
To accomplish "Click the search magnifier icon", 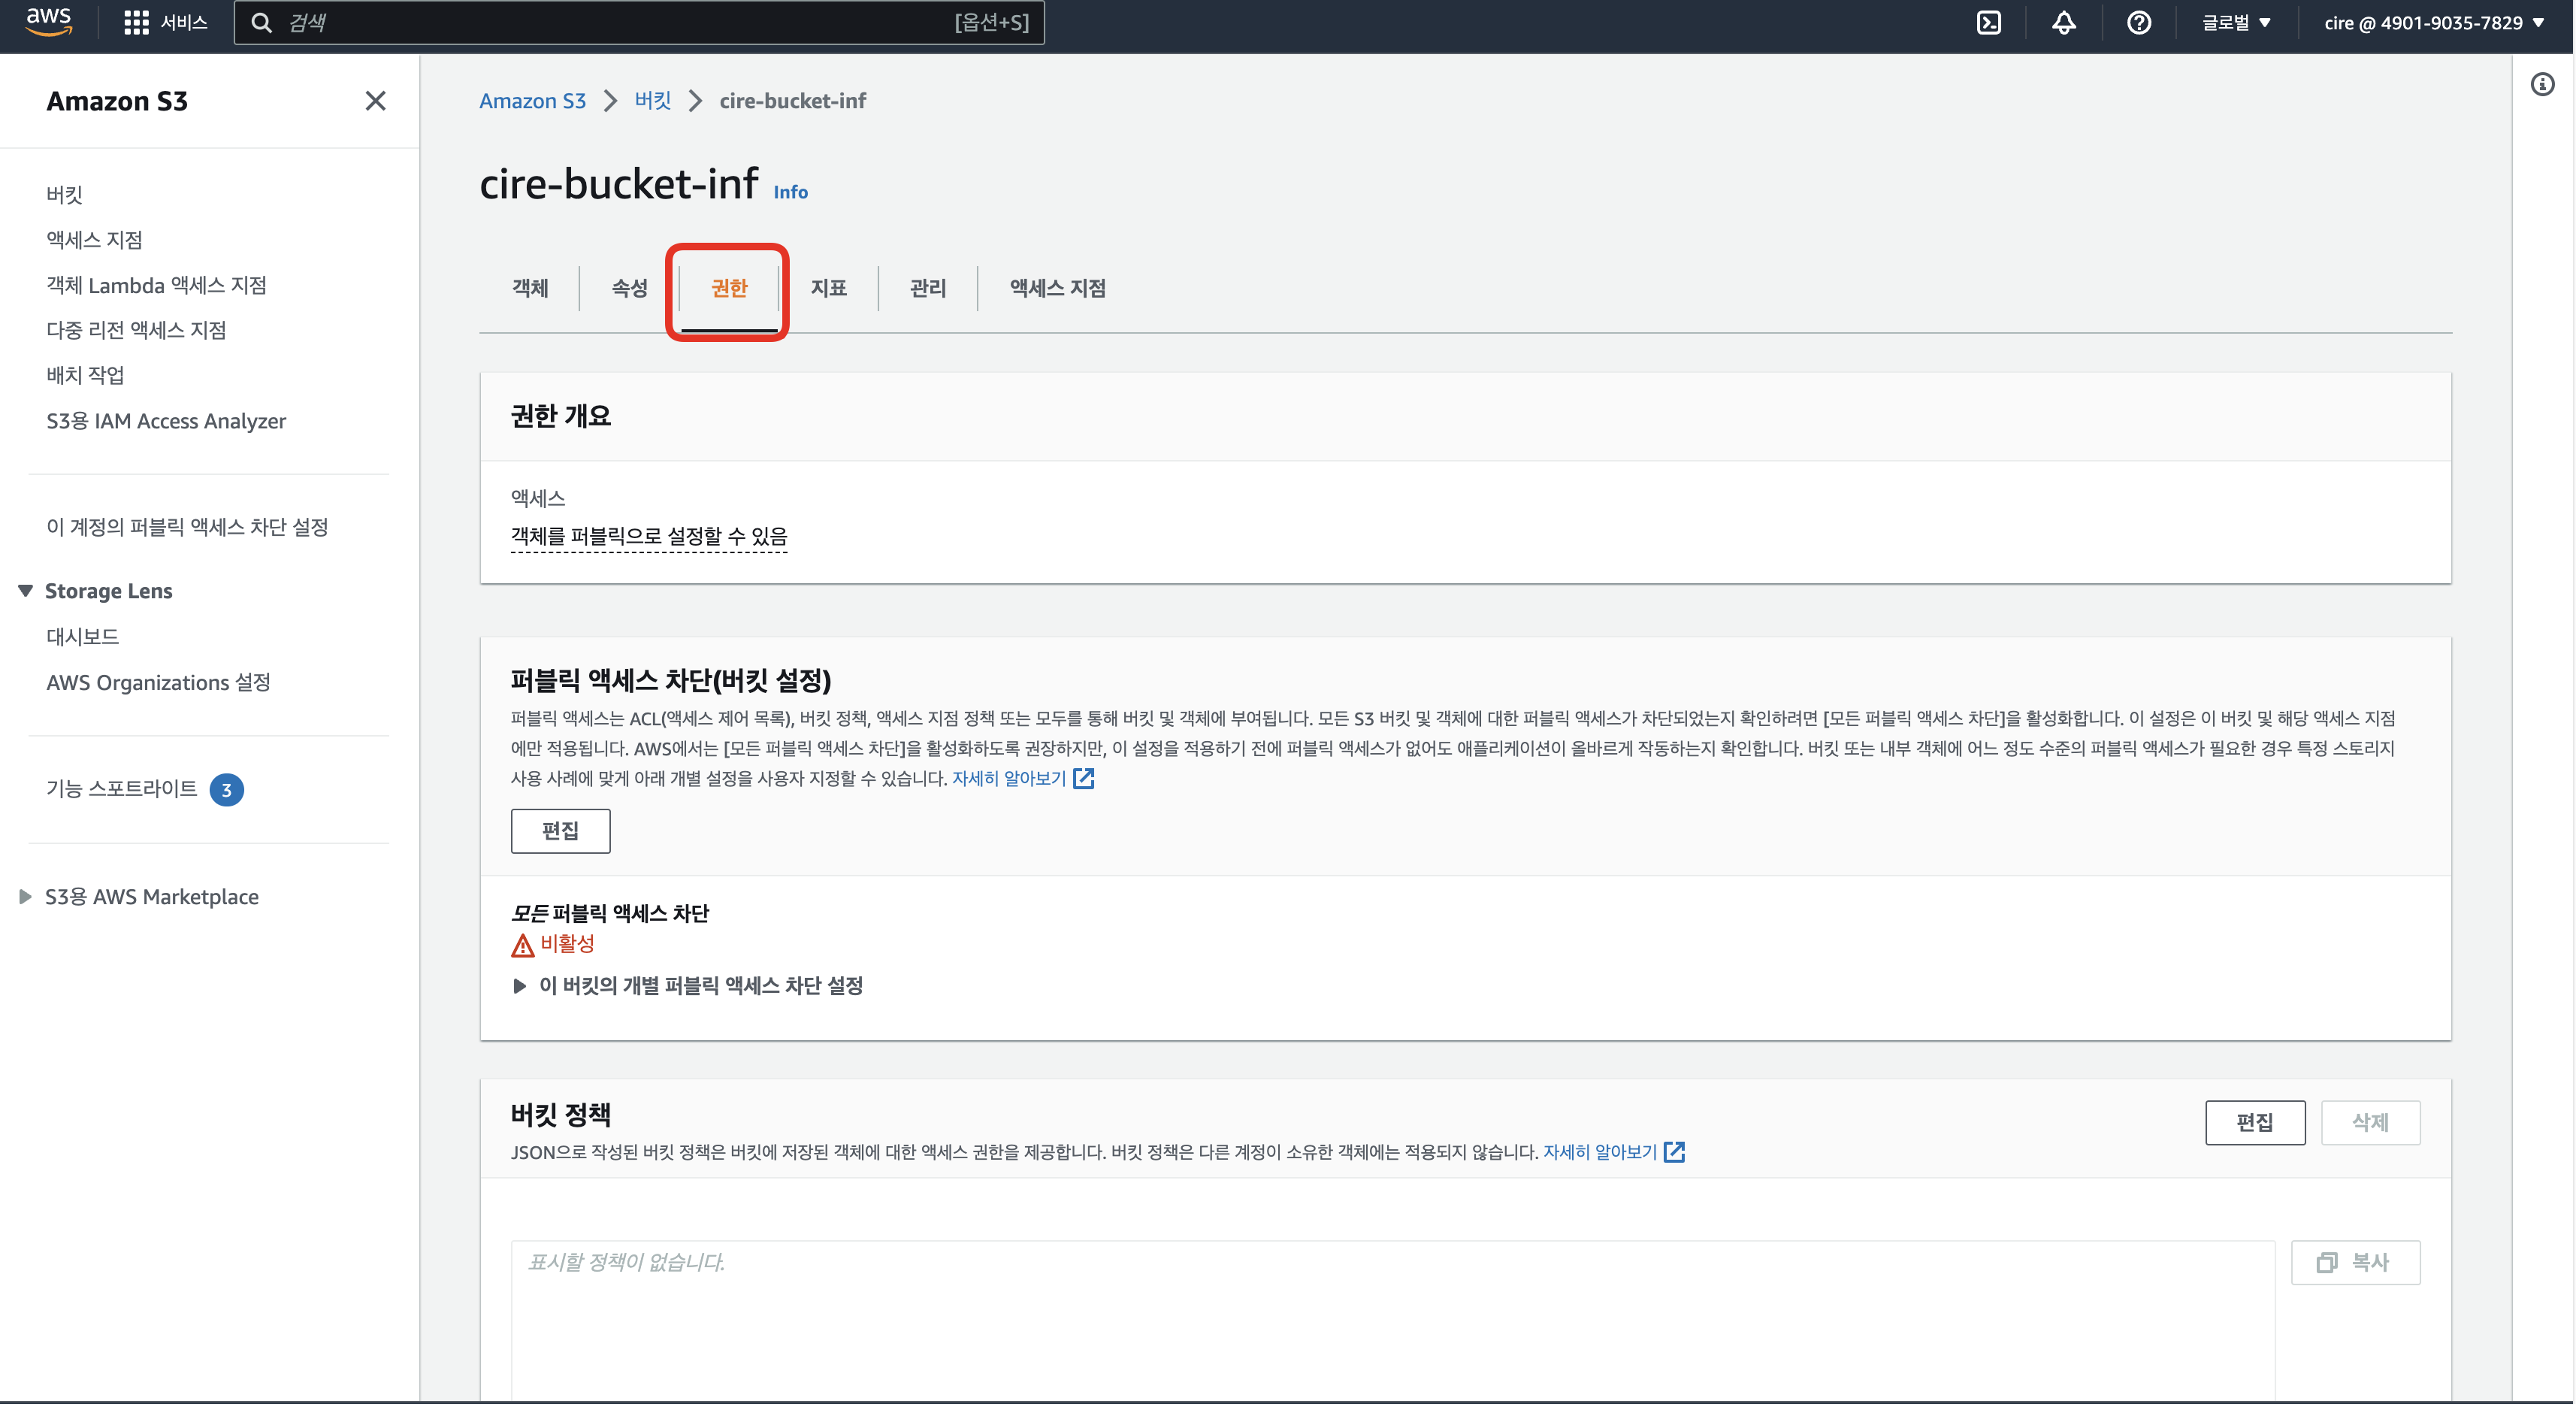I will point(261,23).
